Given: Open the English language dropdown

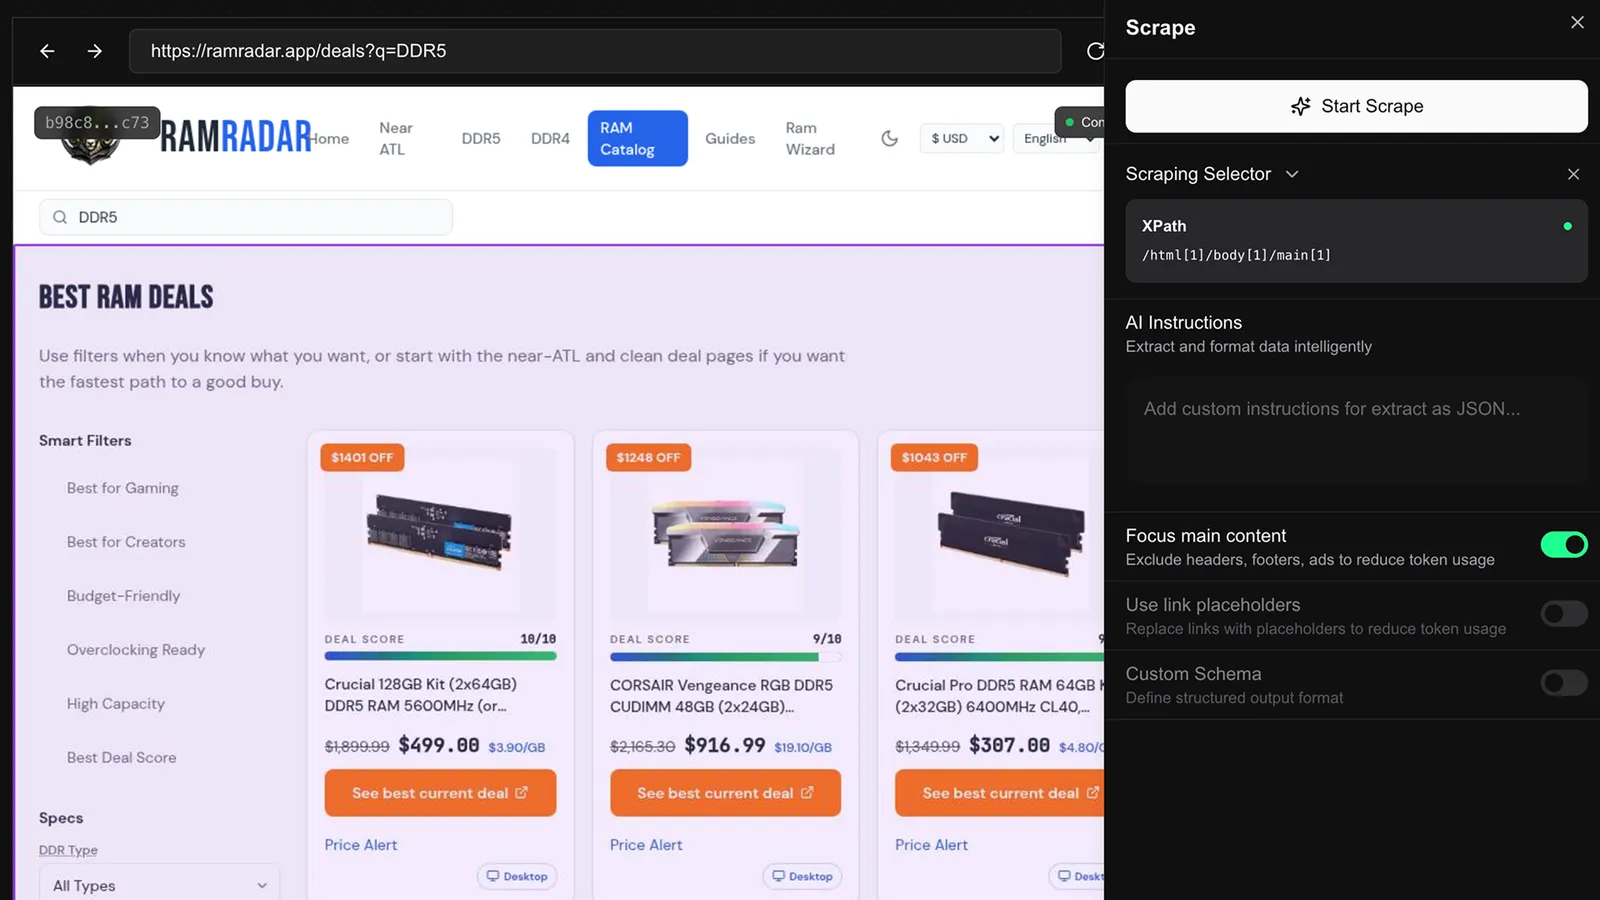Looking at the screenshot, I should pos(1057,138).
